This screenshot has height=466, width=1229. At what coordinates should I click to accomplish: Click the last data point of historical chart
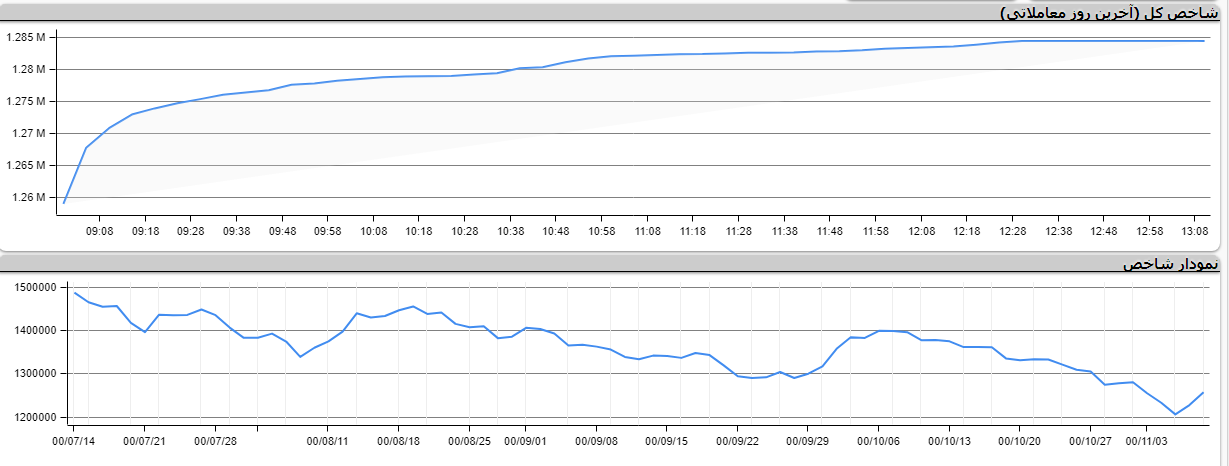click(1203, 392)
